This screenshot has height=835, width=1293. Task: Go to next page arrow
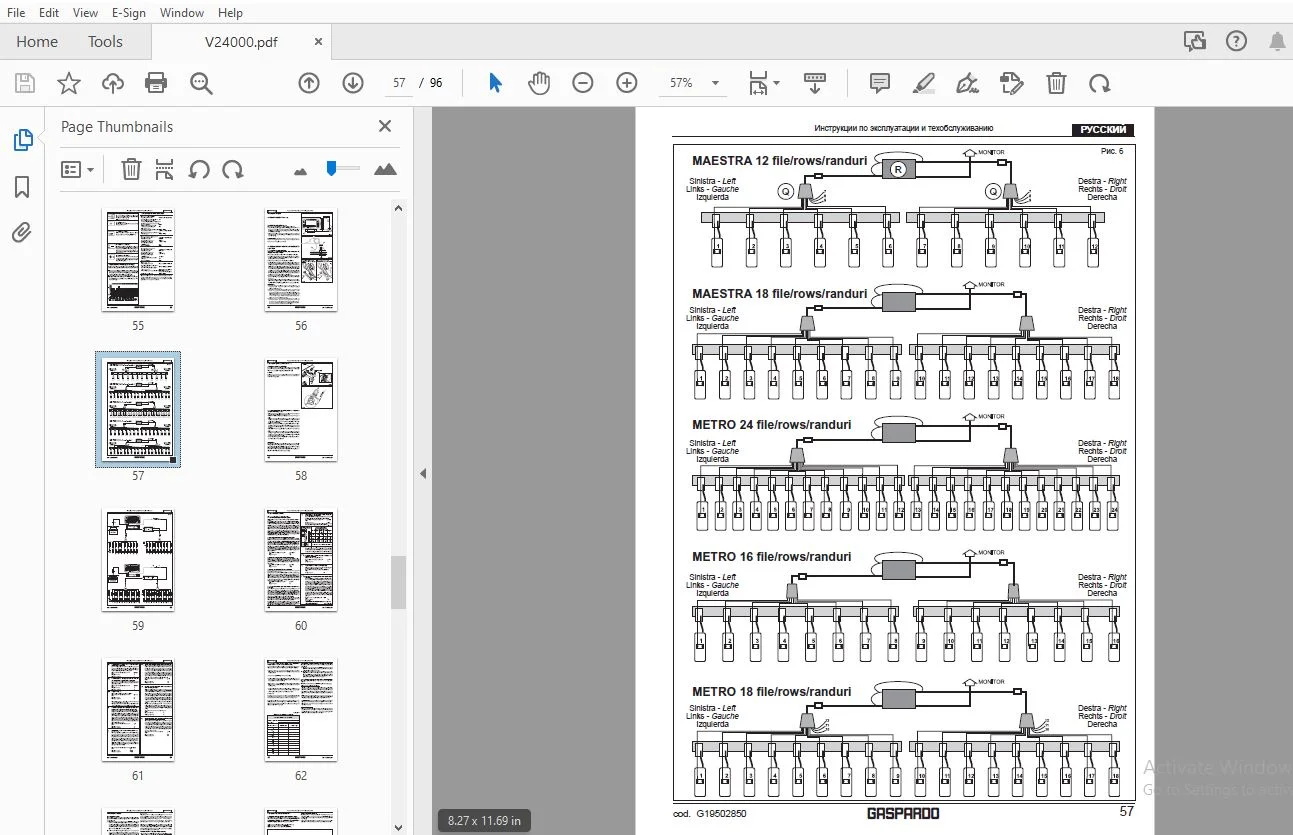pyautogui.click(x=353, y=83)
